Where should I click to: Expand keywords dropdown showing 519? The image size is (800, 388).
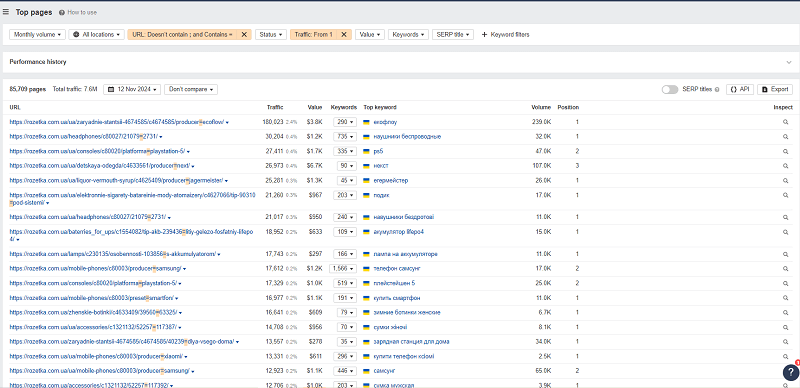coord(345,283)
